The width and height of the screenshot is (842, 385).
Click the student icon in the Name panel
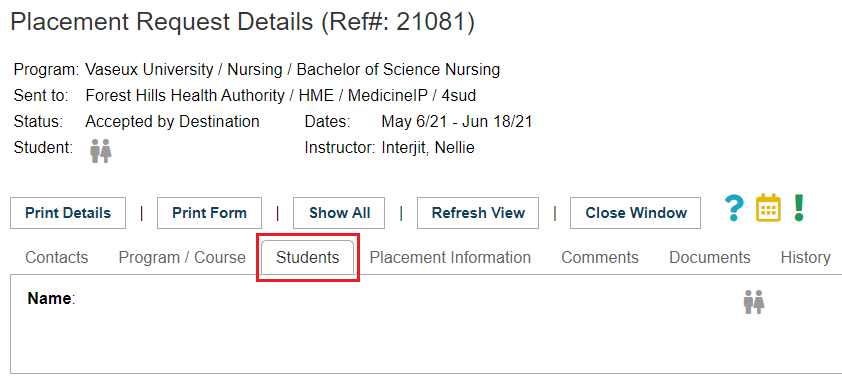[754, 302]
